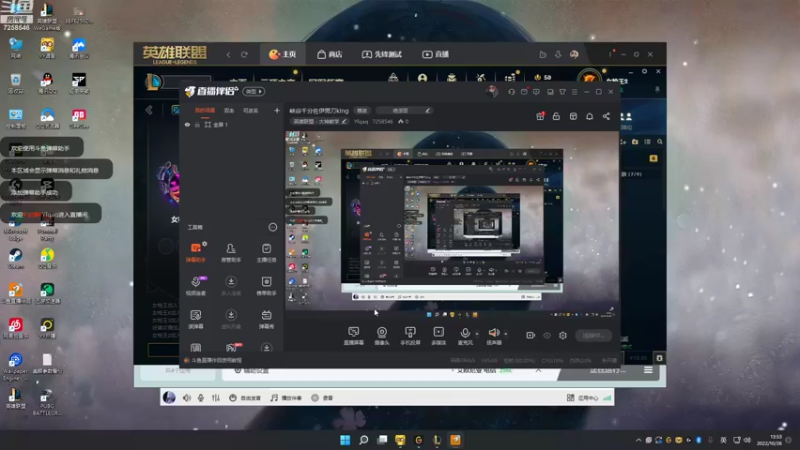Open Task View on the taskbar
The image size is (800, 450).
point(382,440)
